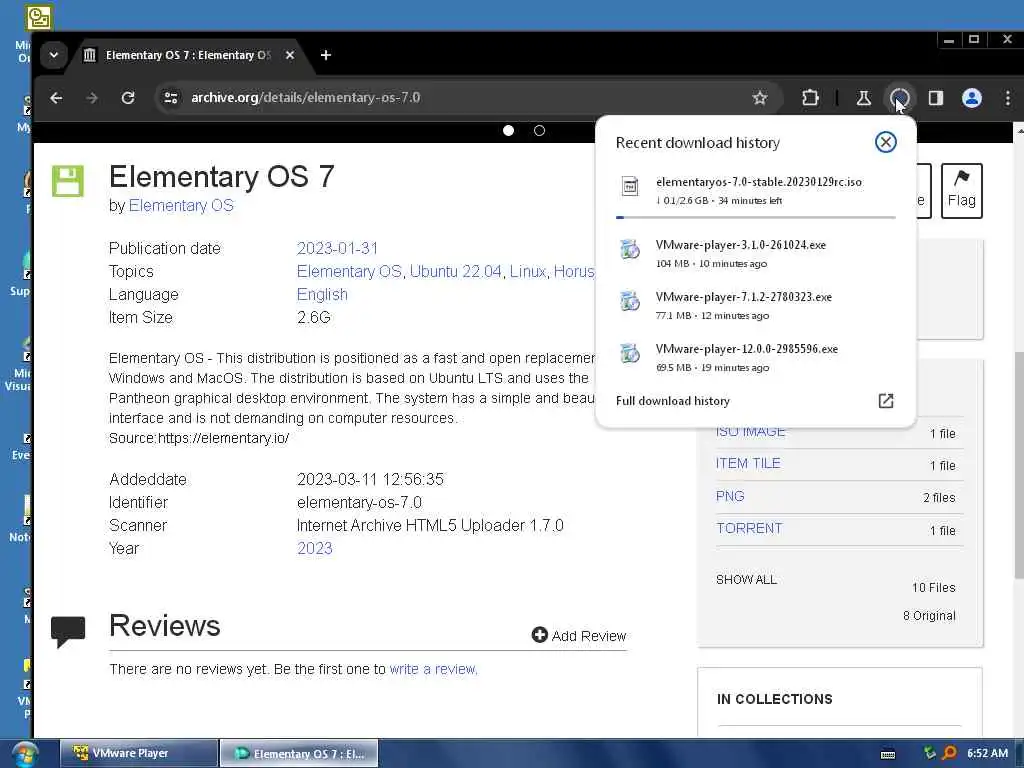This screenshot has height=768, width=1024.
Task: Click the 8 Original count text
Action: 929,616
